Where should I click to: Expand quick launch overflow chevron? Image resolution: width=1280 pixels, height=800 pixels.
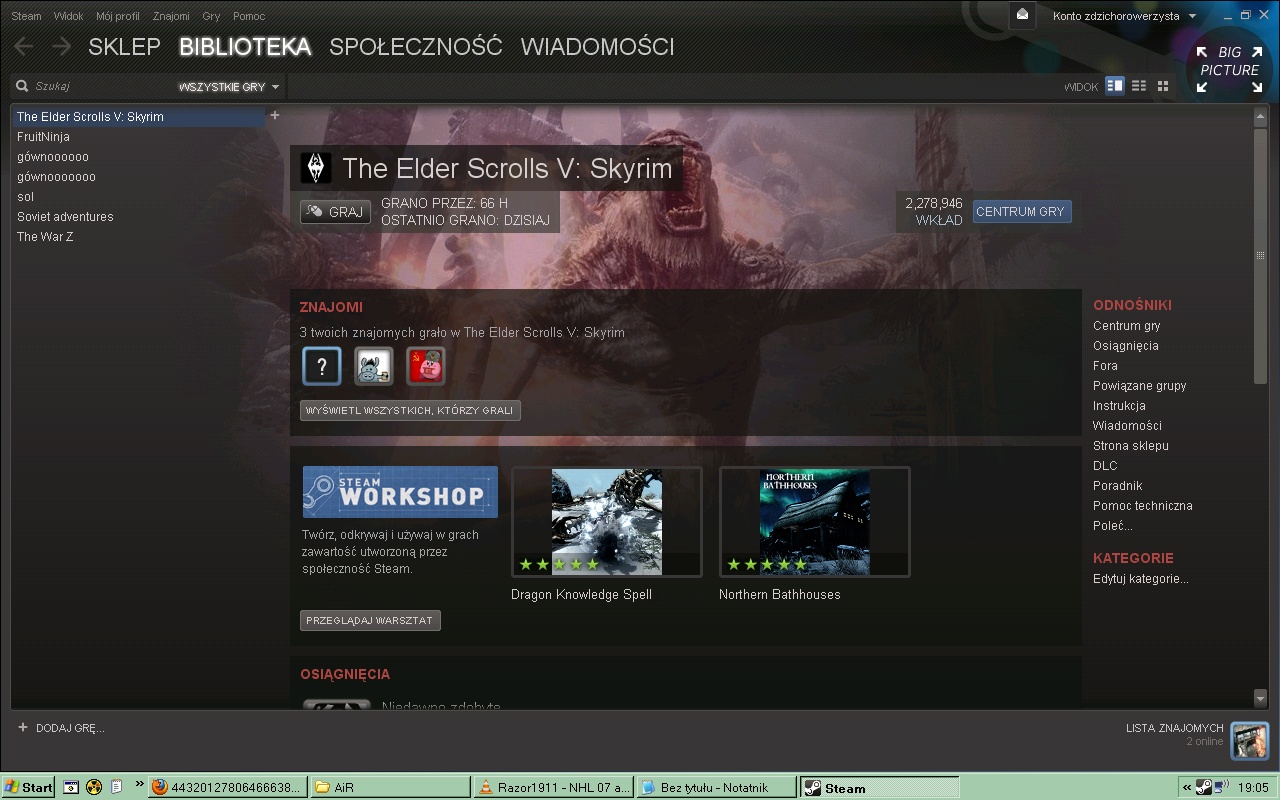tap(139, 784)
